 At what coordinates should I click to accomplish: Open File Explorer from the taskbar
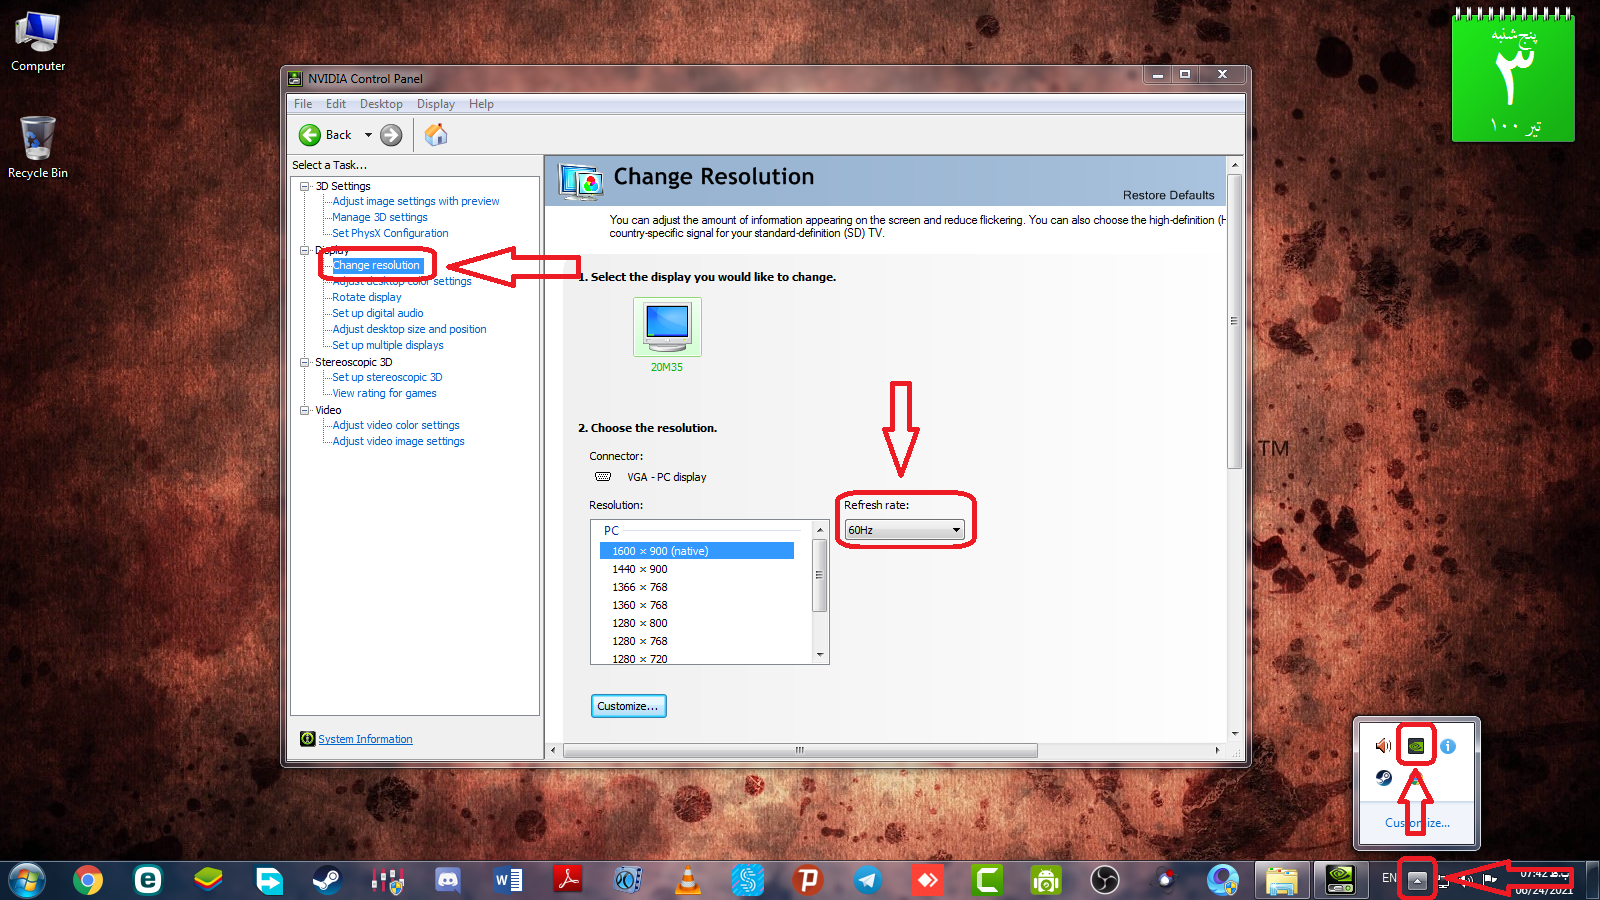[x=1281, y=880]
